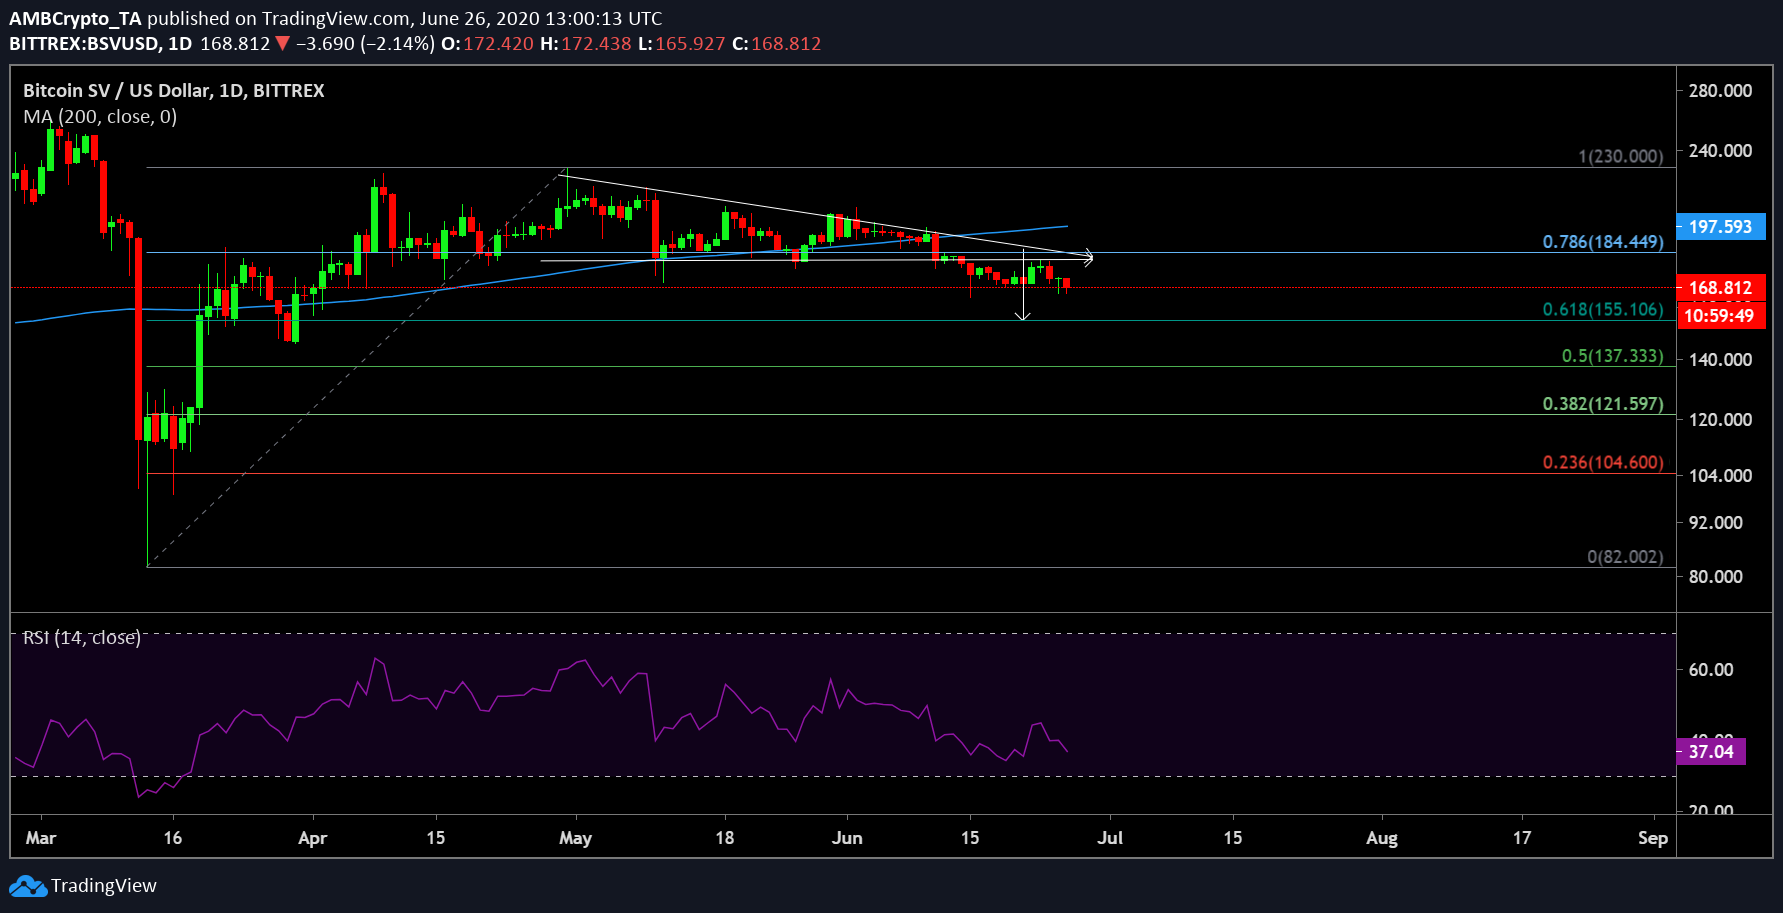Click the H:172.438 high price value
This screenshot has width=1783, height=913.
586,44
